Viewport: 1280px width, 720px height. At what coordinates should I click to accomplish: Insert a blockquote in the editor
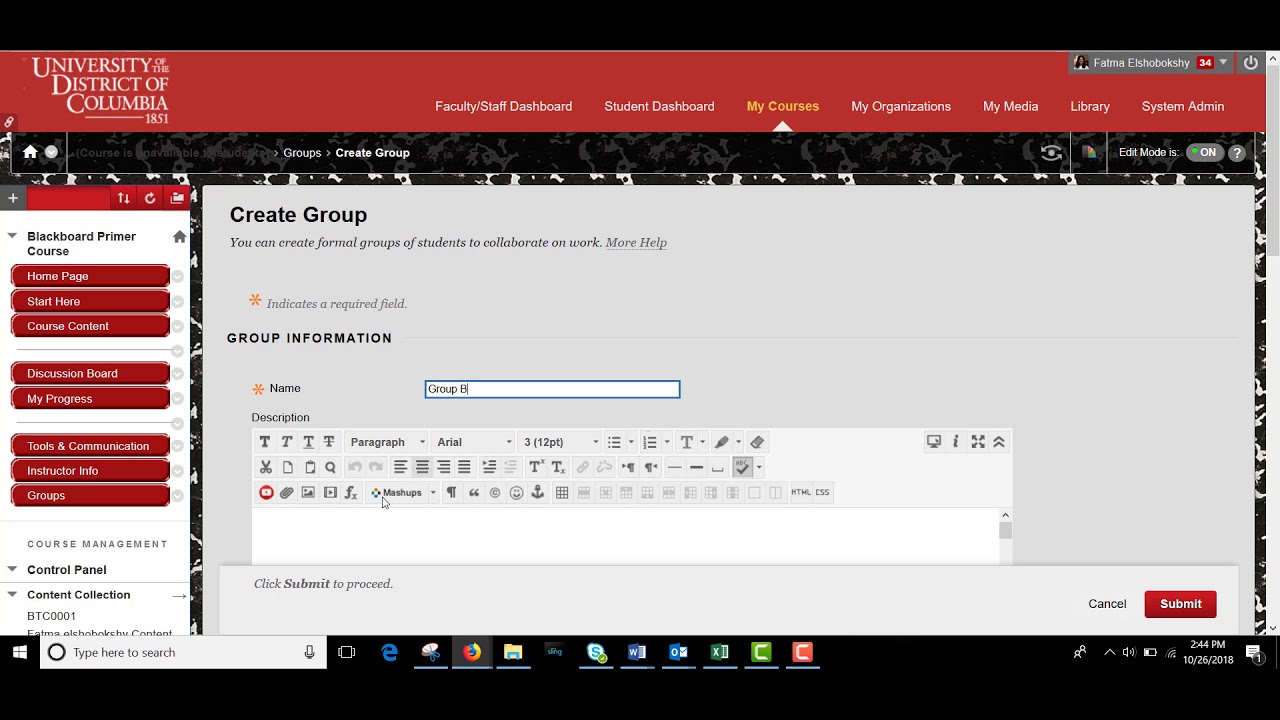pyautogui.click(x=474, y=492)
